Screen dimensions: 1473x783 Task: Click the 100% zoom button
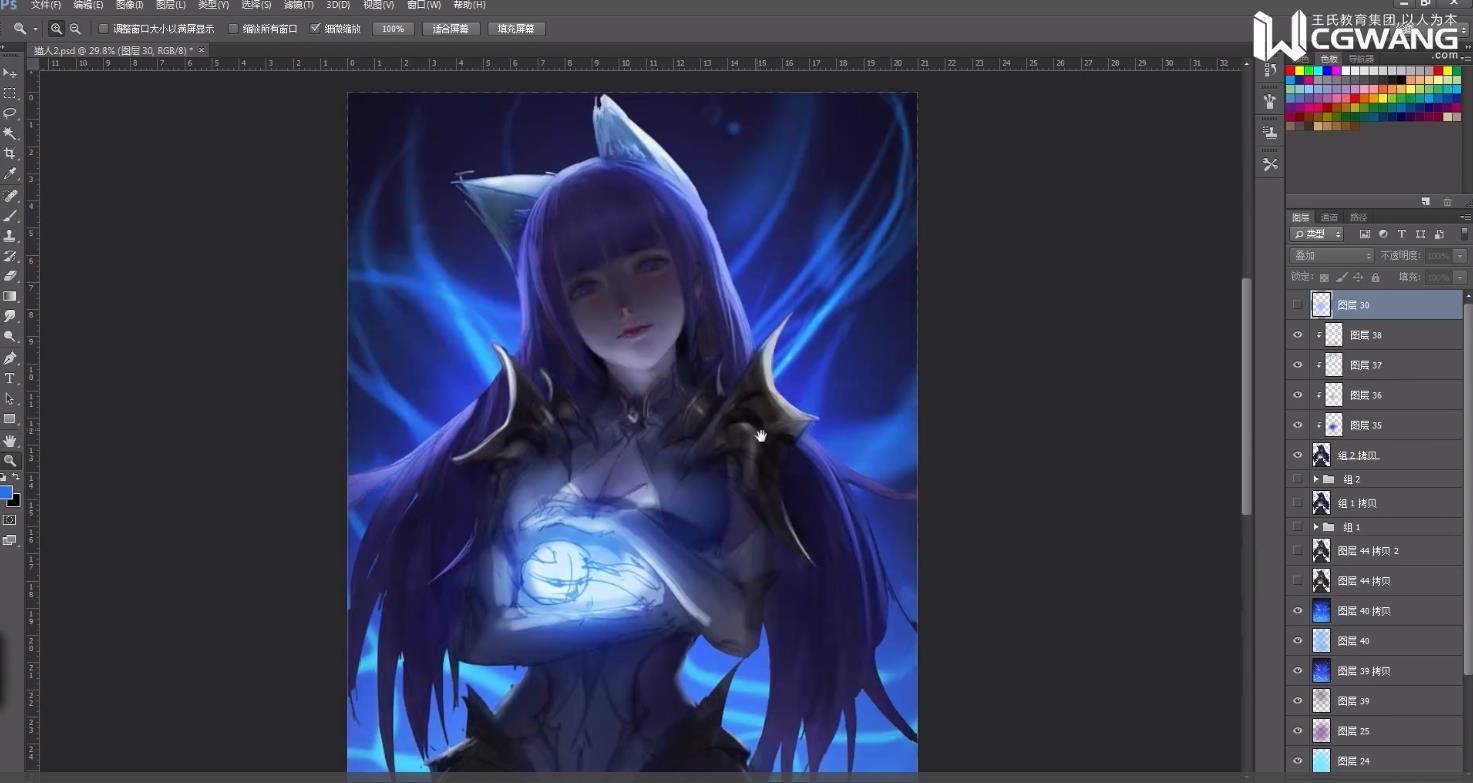pos(393,29)
